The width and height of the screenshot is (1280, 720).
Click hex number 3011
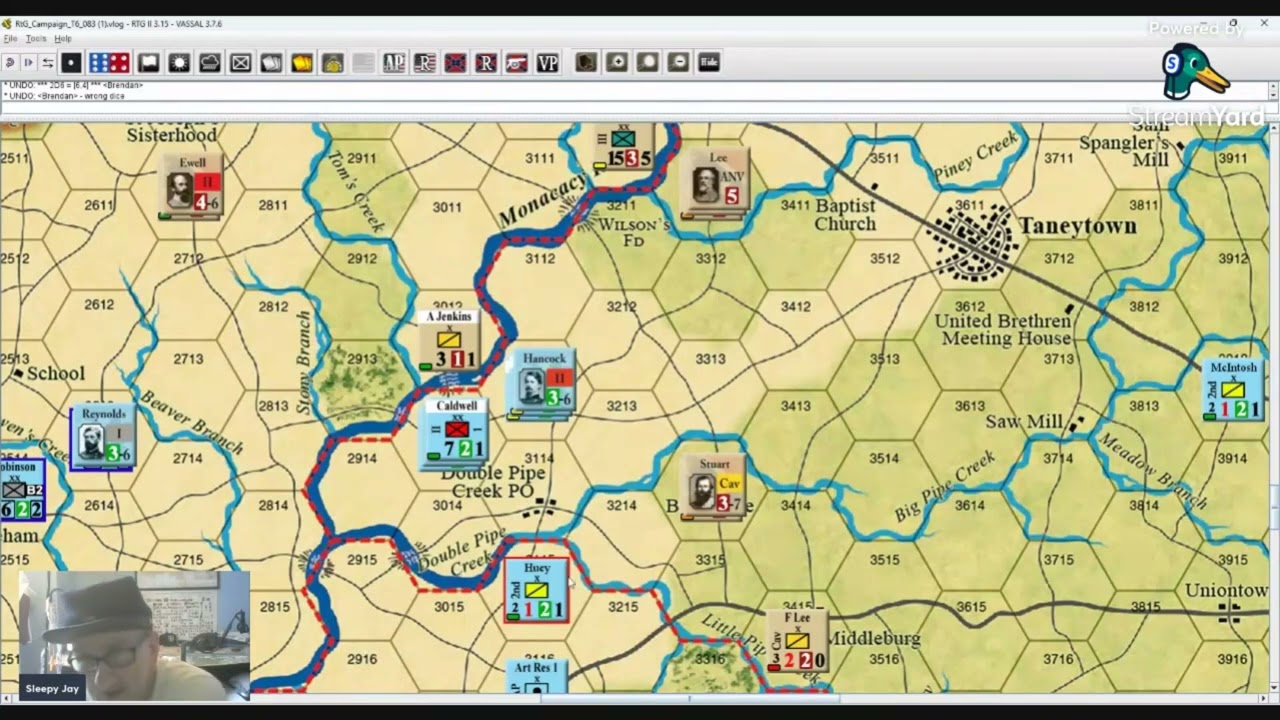(x=447, y=207)
